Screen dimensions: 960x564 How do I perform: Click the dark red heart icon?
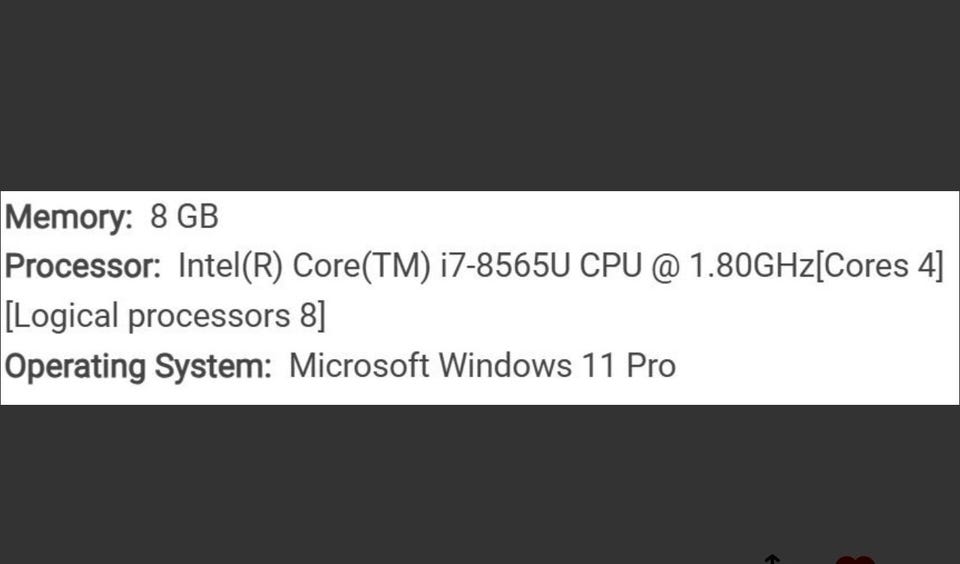click(854, 559)
